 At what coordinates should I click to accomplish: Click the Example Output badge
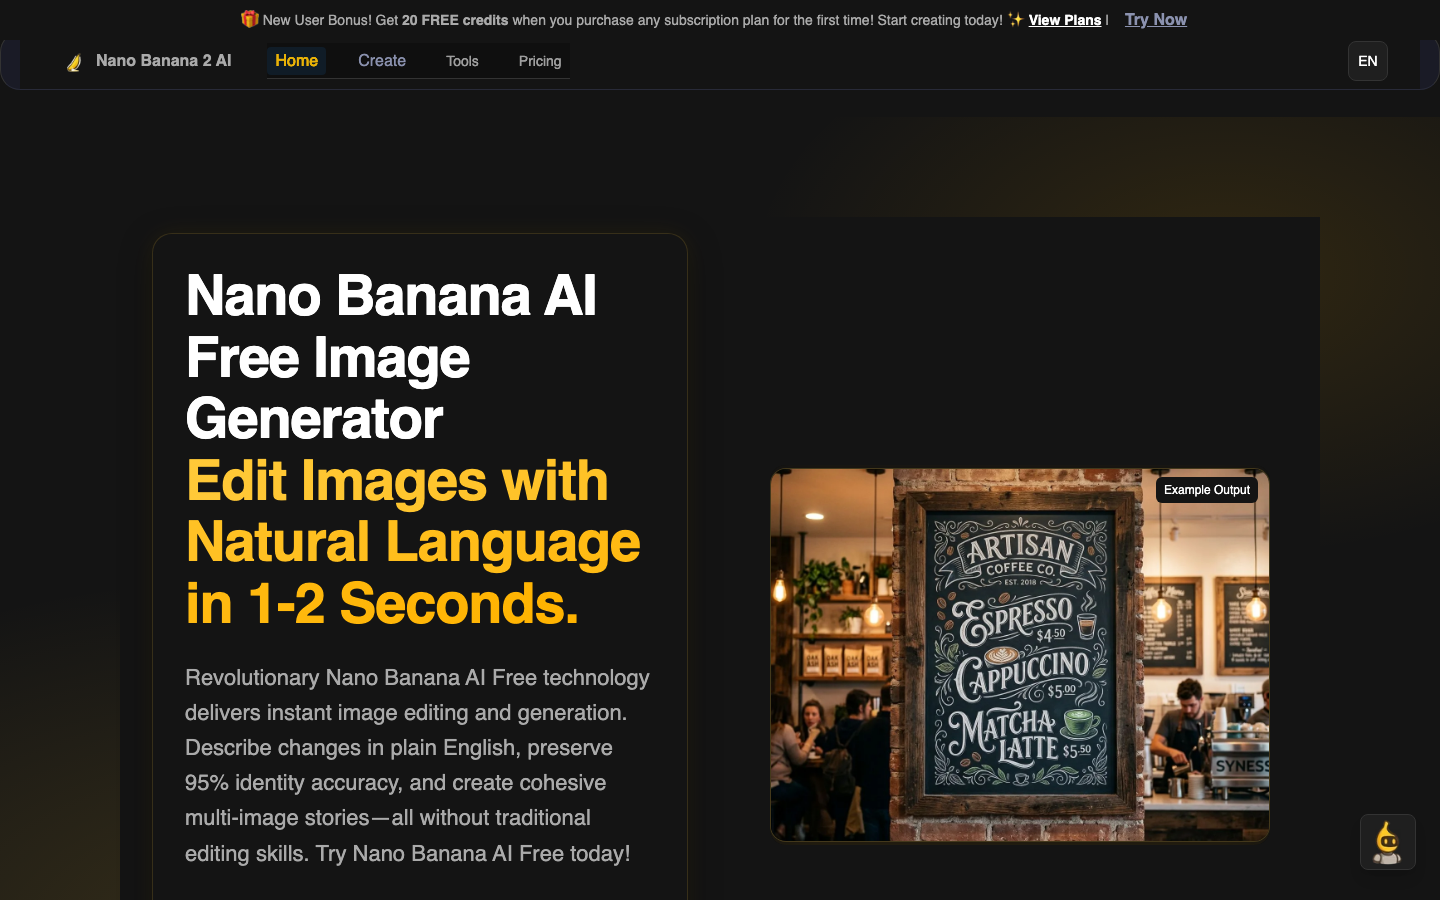1206,490
